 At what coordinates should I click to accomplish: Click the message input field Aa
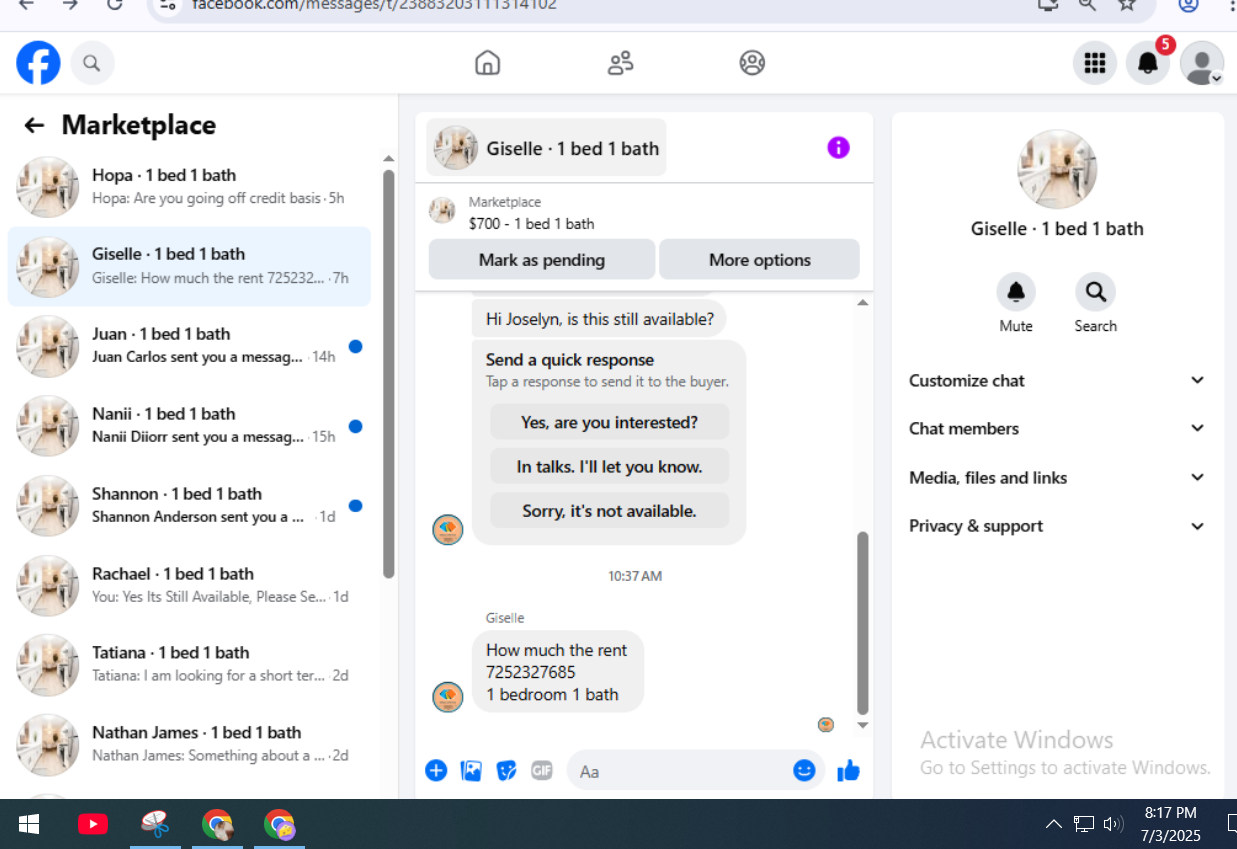pyautogui.click(x=680, y=771)
